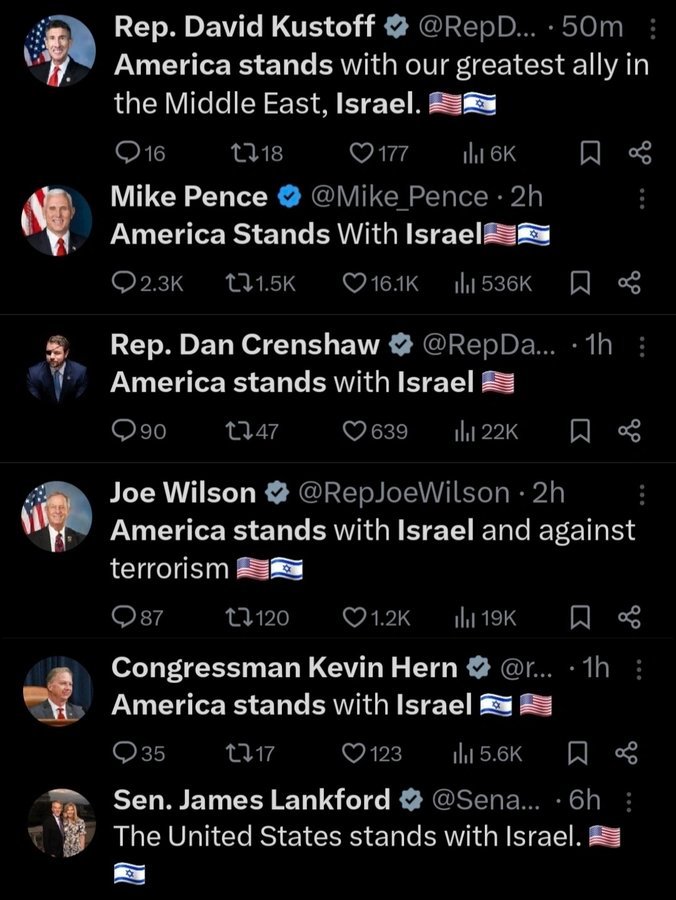This screenshot has width=676, height=900.
Task: Share Congressman Kevin Hern's tweet
Action: coord(626,753)
